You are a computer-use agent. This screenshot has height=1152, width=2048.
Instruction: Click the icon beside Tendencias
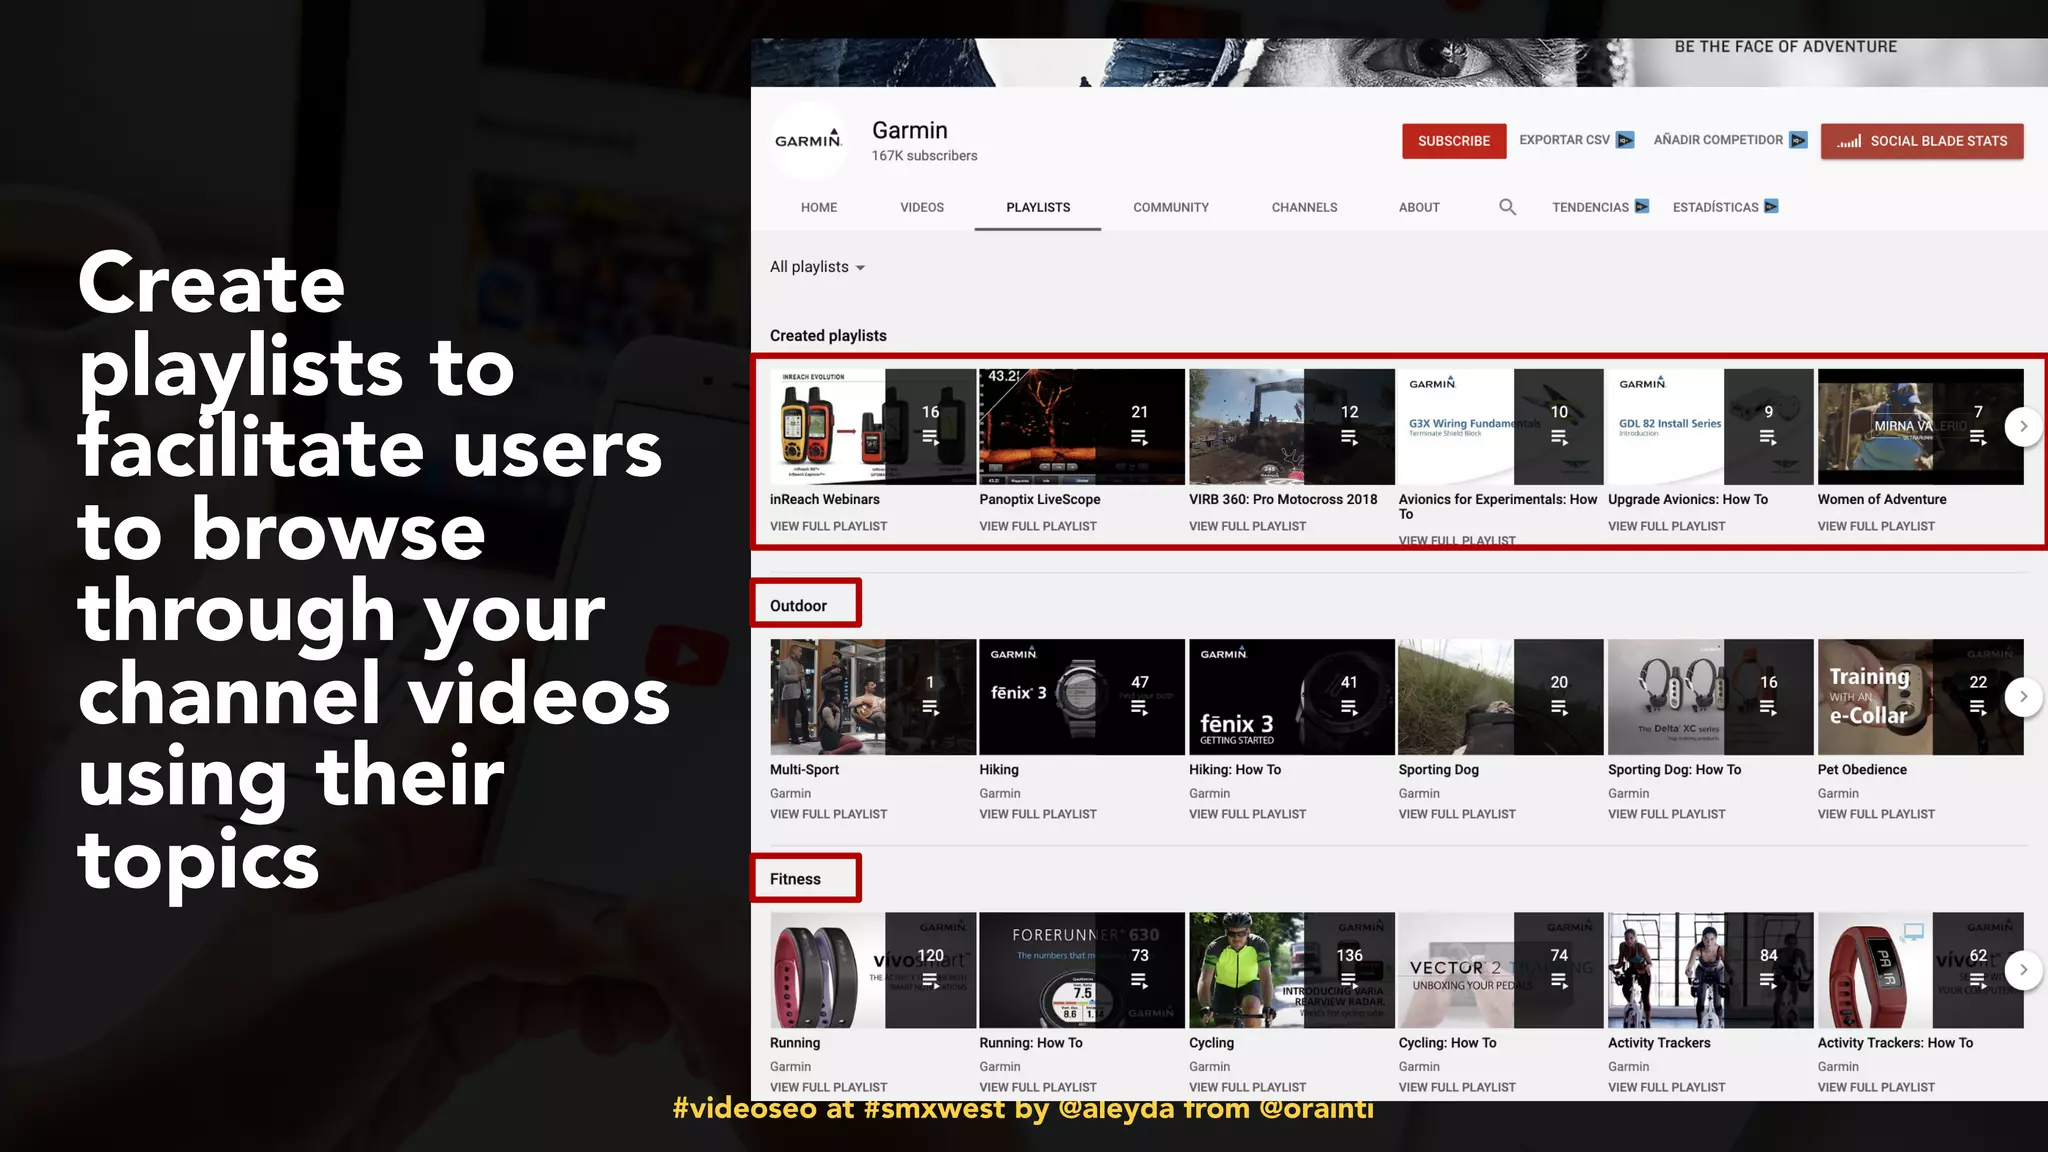point(1642,206)
